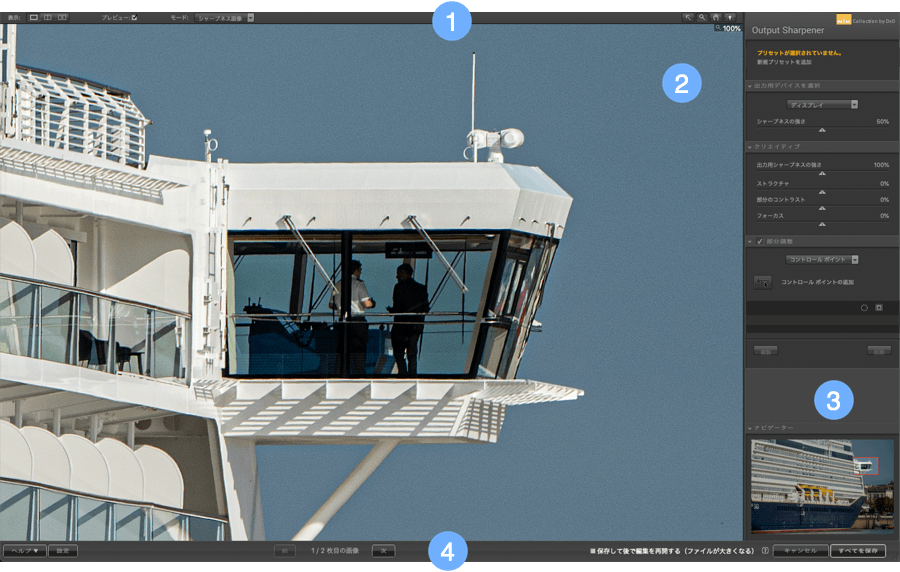The image size is (900, 572).
Task: Open the 設定 settings button
Action: (x=63, y=551)
